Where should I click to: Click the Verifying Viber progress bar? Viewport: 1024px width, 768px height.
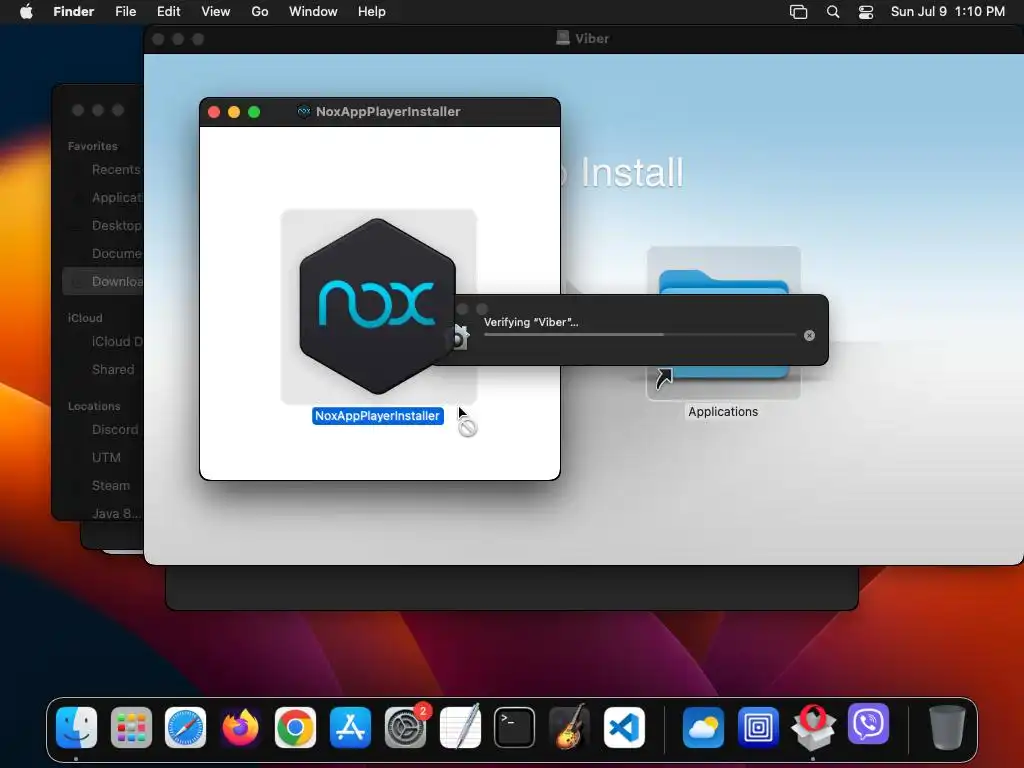click(640, 334)
